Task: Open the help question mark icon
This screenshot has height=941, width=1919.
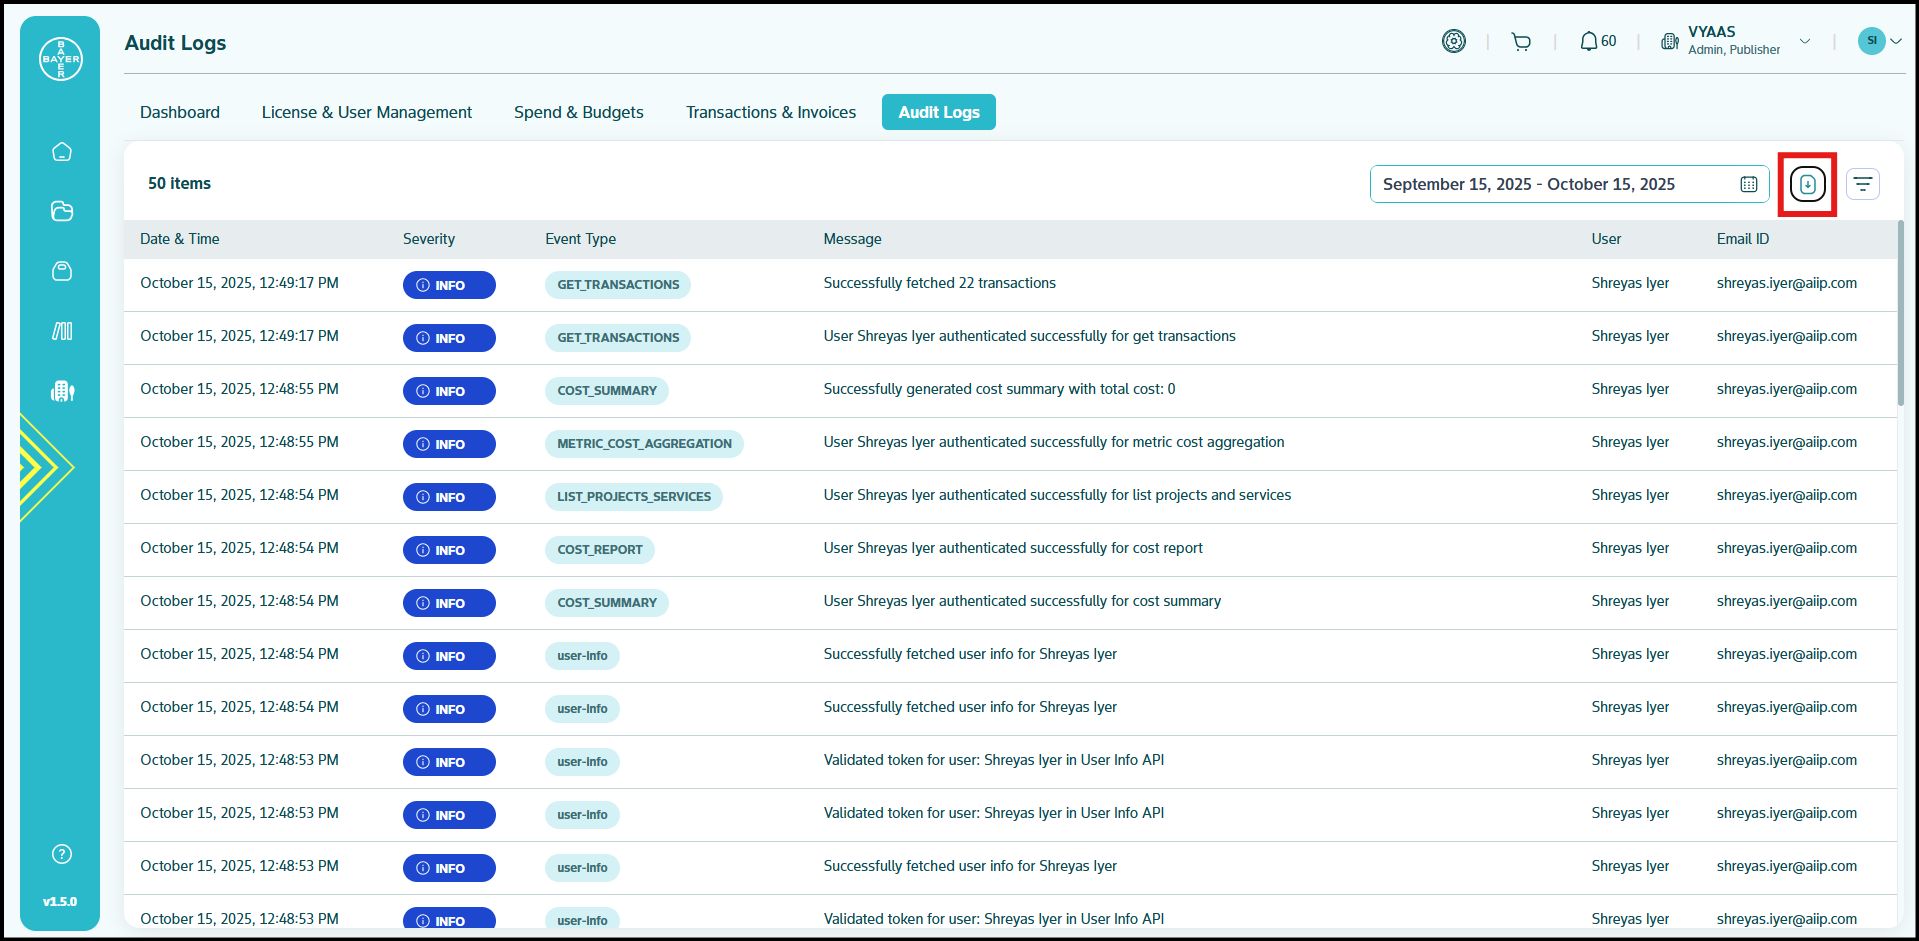Action: coord(62,854)
